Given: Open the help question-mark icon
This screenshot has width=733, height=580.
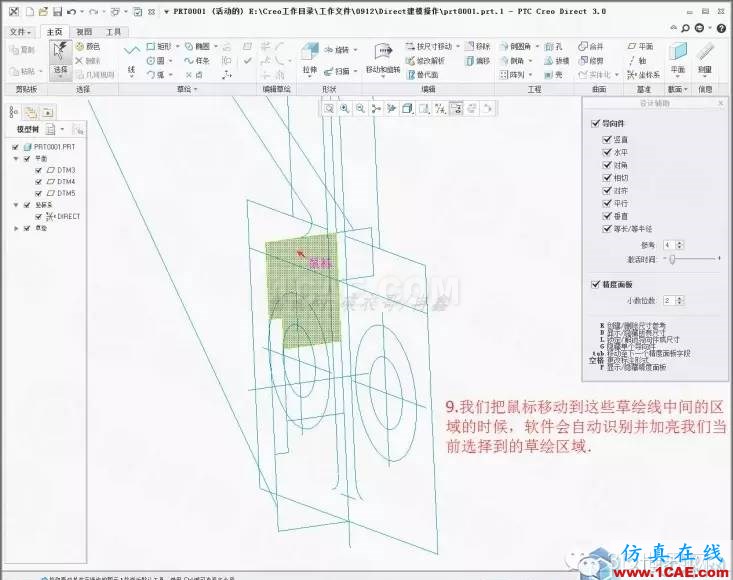Looking at the screenshot, I should 721,29.
